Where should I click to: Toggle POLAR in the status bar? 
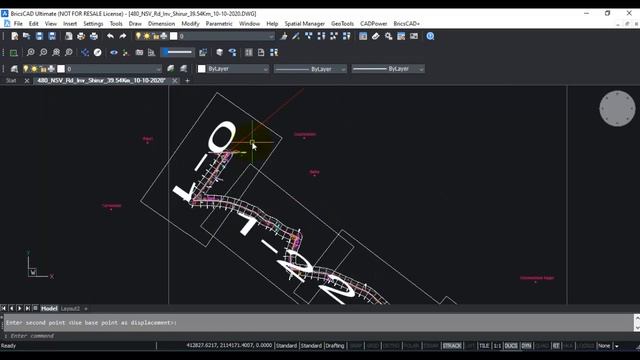[x=411, y=346]
